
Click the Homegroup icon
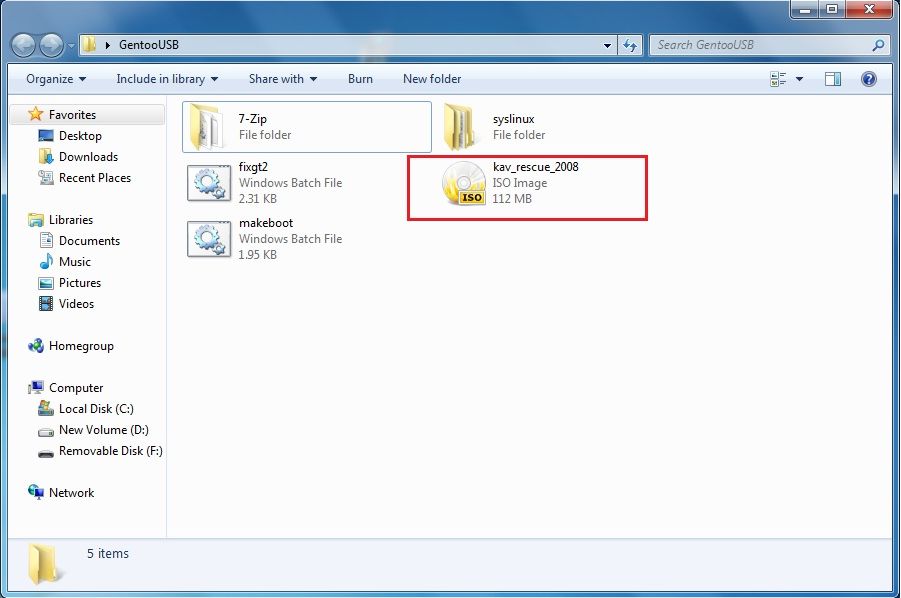pos(36,345)
